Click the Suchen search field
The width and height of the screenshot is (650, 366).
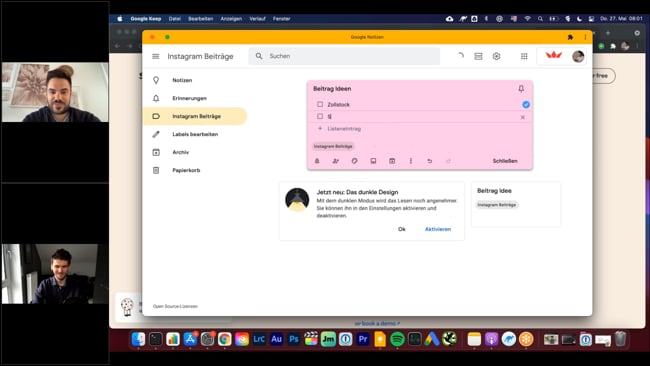[344, 56]
